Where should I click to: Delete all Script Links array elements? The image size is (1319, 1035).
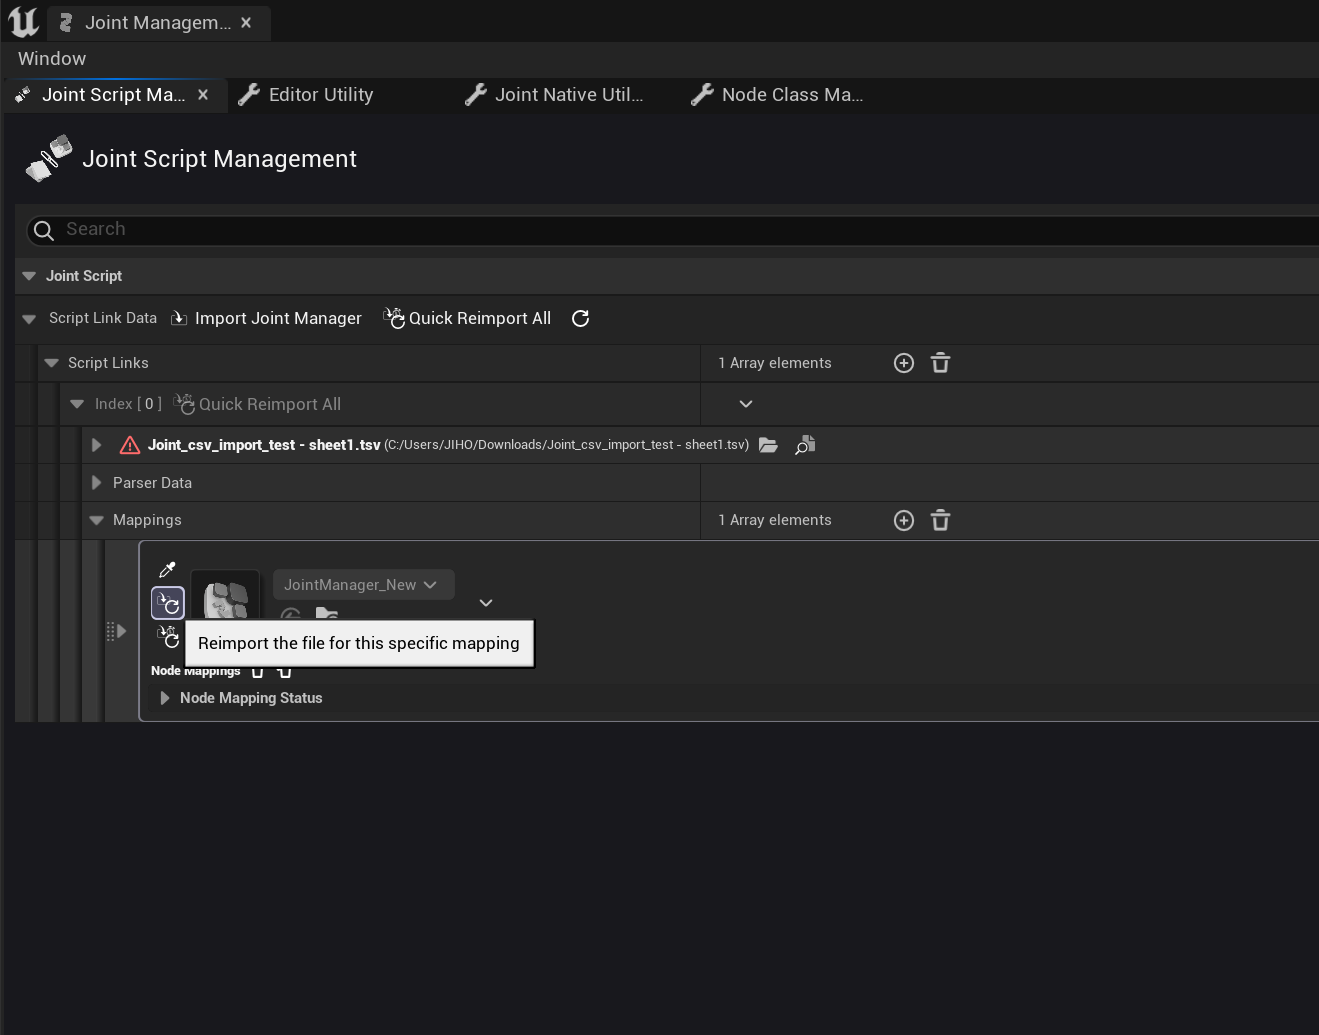coord(940,363)
